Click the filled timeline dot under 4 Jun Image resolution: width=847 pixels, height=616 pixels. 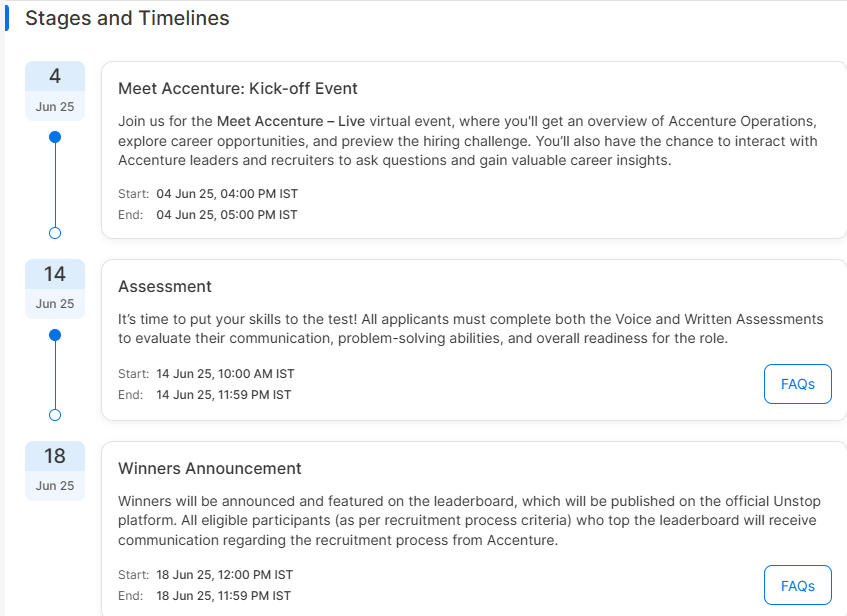(x=55, y=137)
